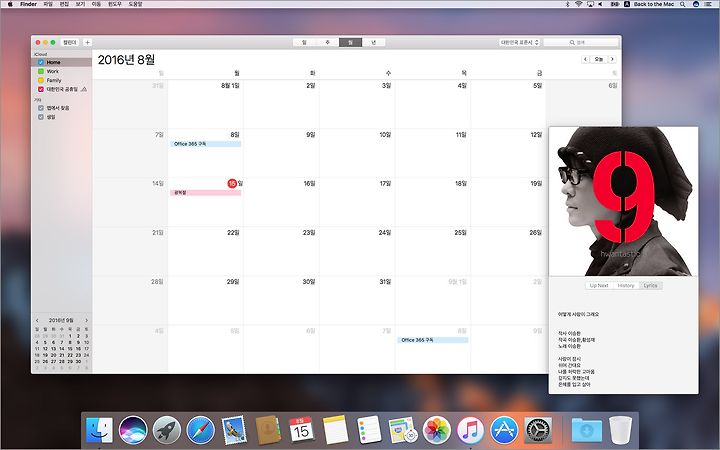Switch to Year view tab (년)
Image resolution: width=720 pixels, height=450 pixels.
coord(373,42)
